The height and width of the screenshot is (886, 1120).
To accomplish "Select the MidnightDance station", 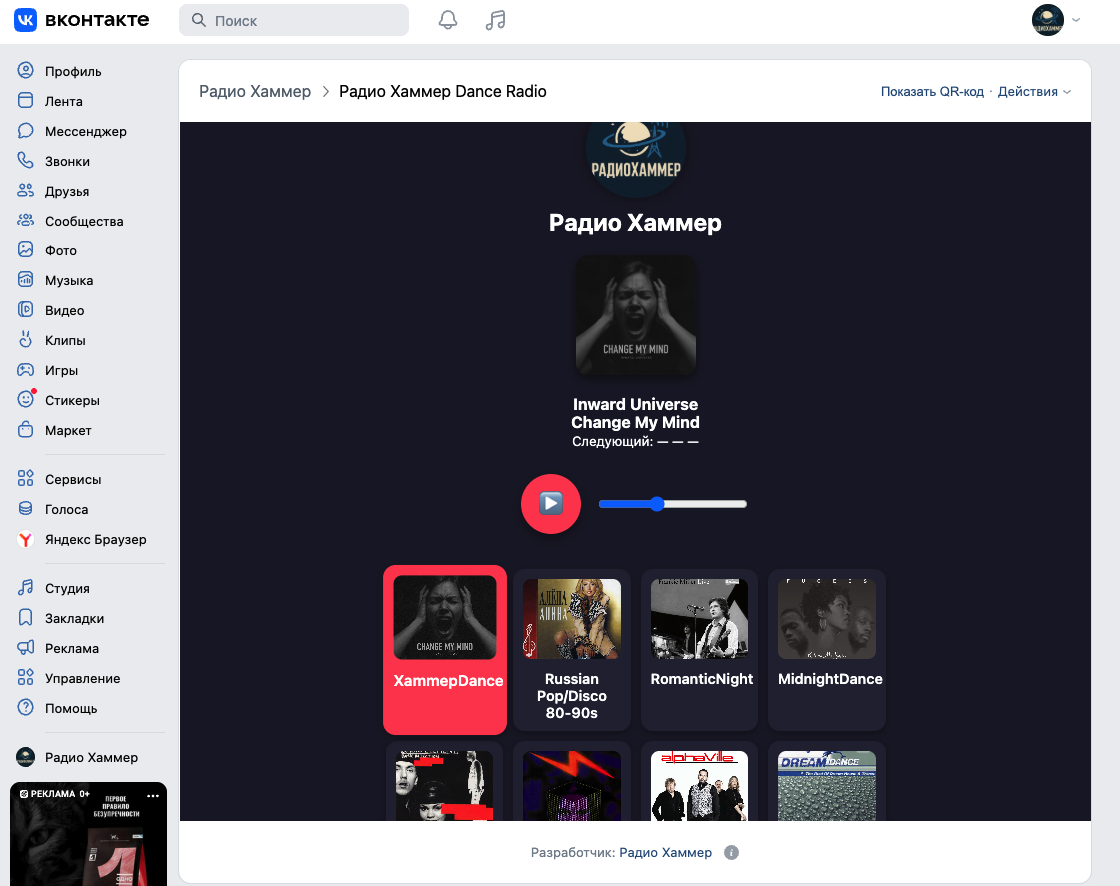I will point(827,649).
